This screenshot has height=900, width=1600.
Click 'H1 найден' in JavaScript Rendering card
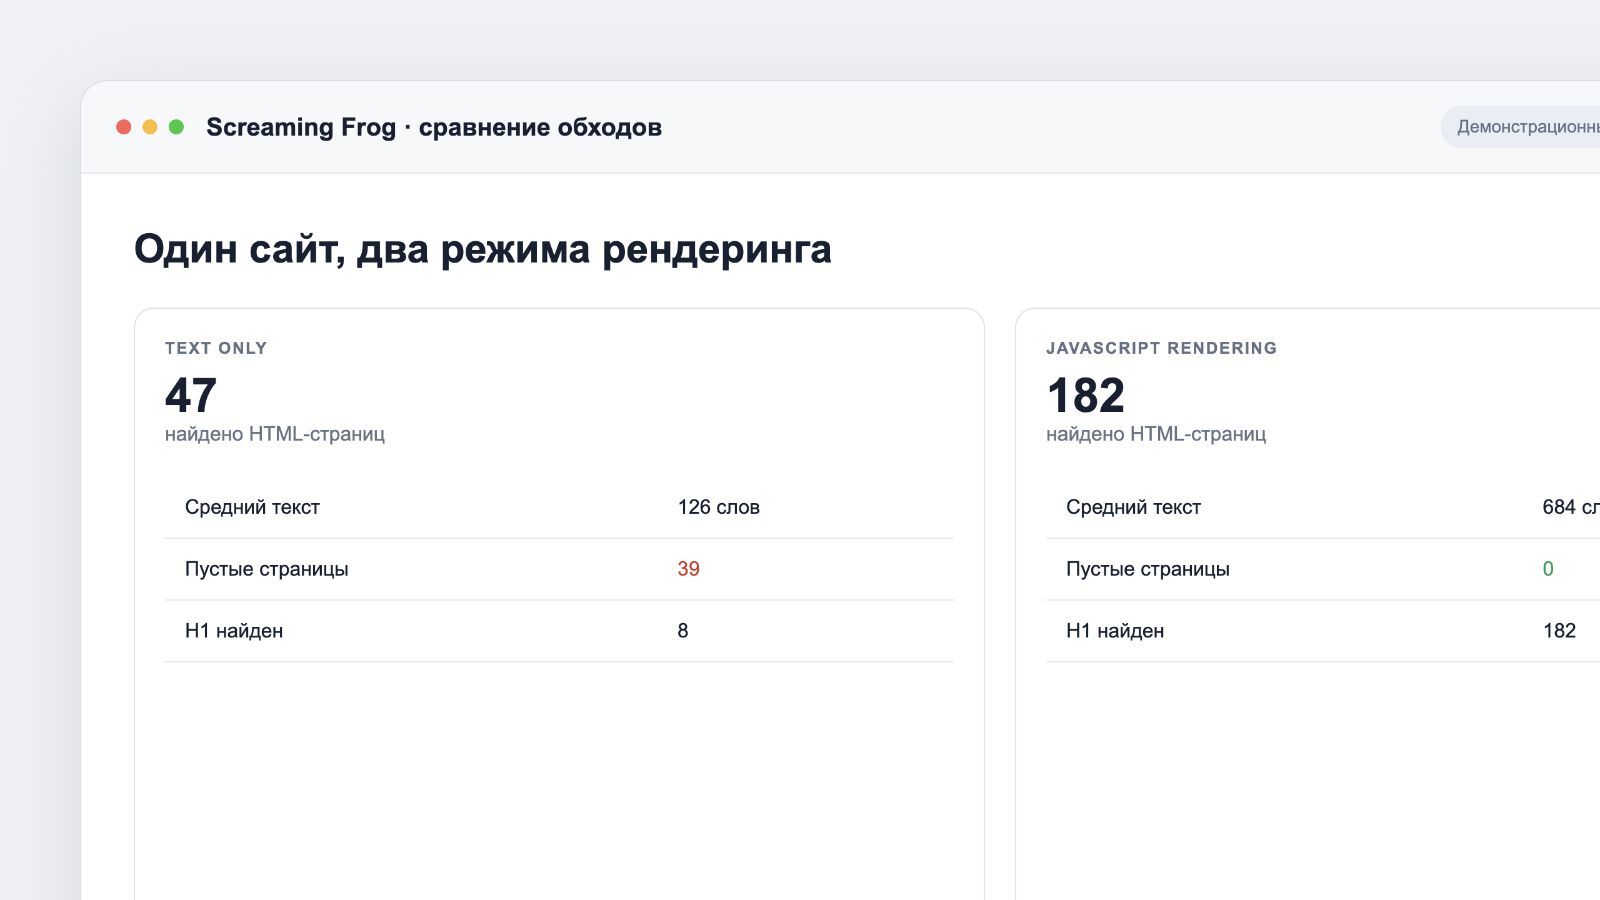(x=1115, y=631)
